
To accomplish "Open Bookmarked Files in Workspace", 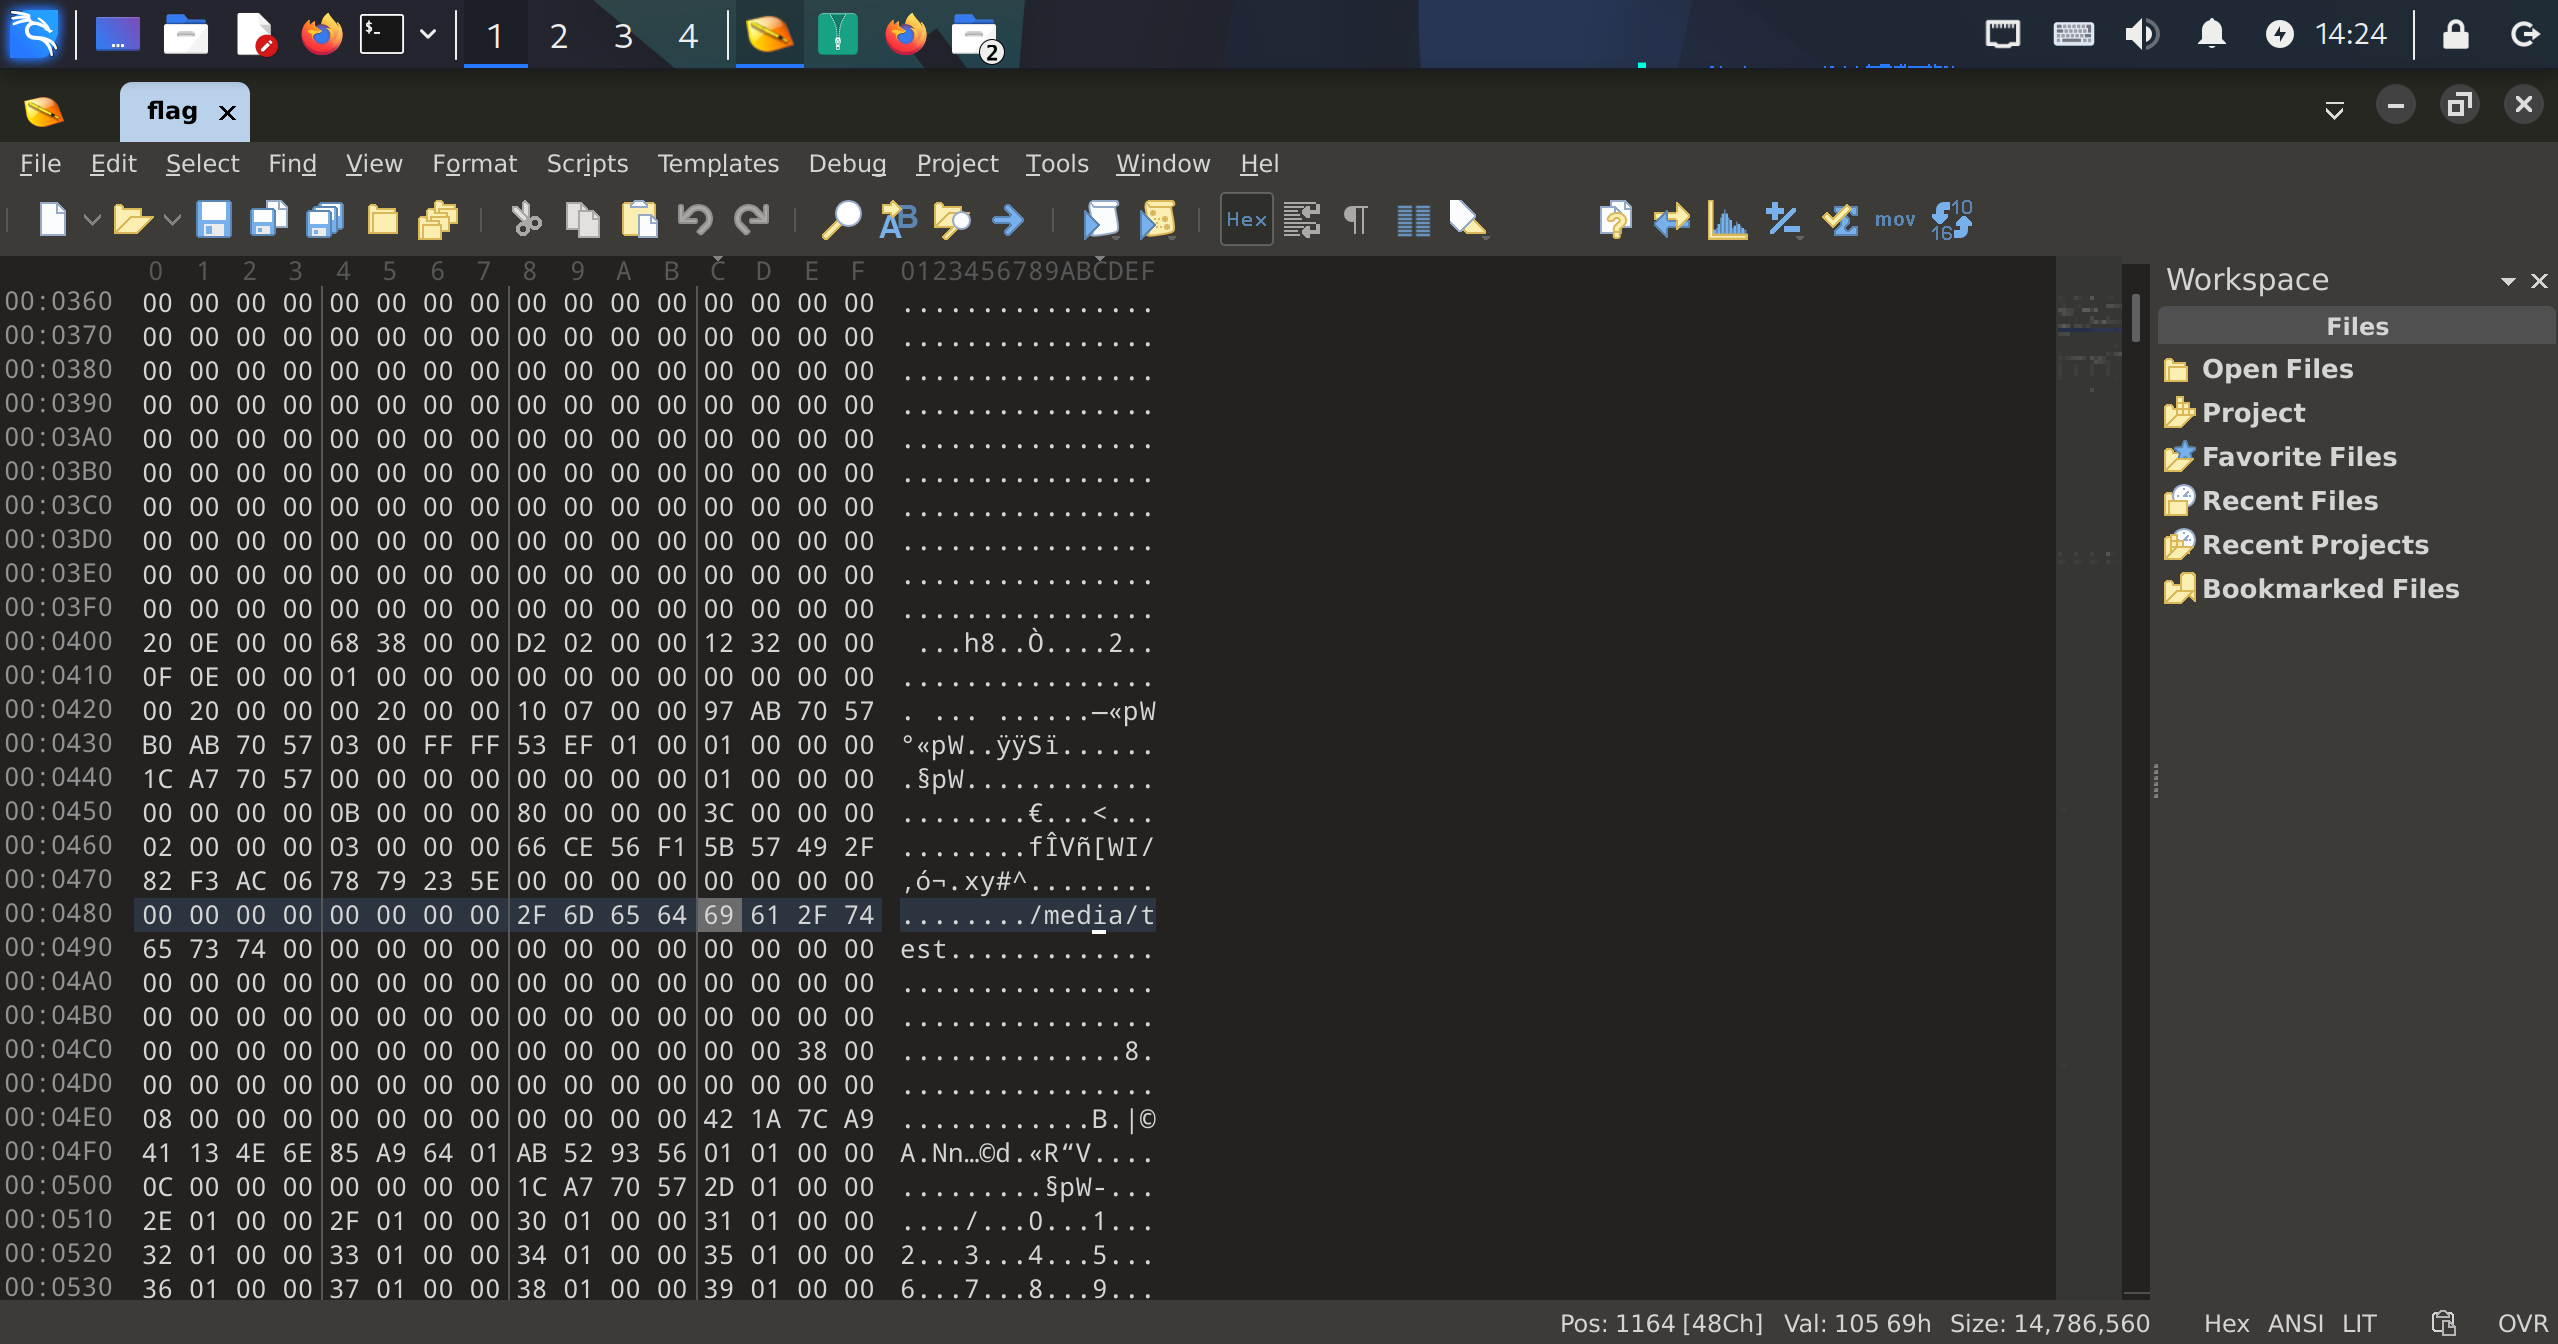I will pos(2329,588).
